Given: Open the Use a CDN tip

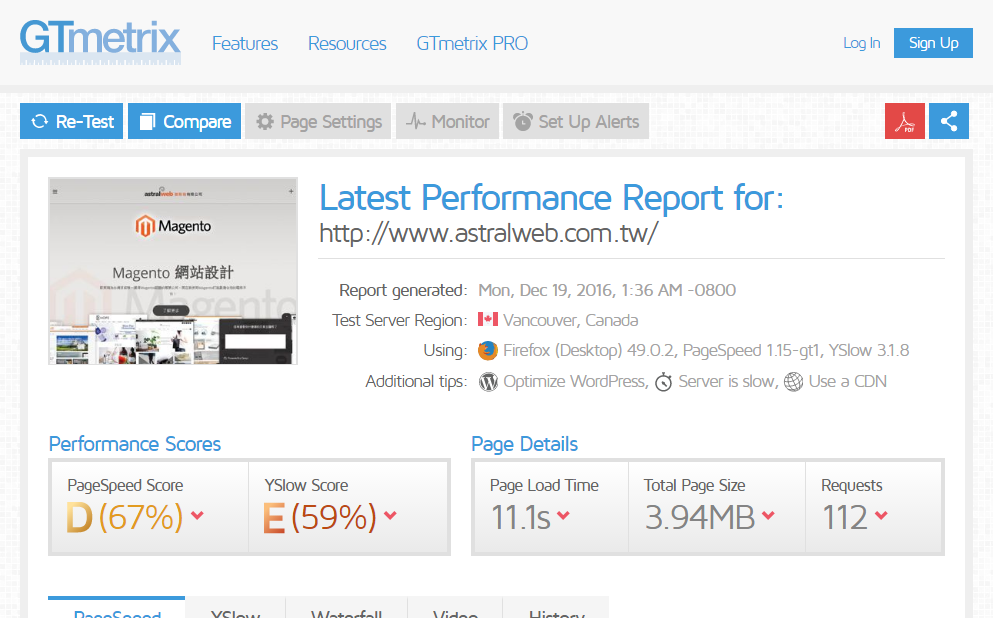Looking at the screenshot, I should (x=847, y=381).
